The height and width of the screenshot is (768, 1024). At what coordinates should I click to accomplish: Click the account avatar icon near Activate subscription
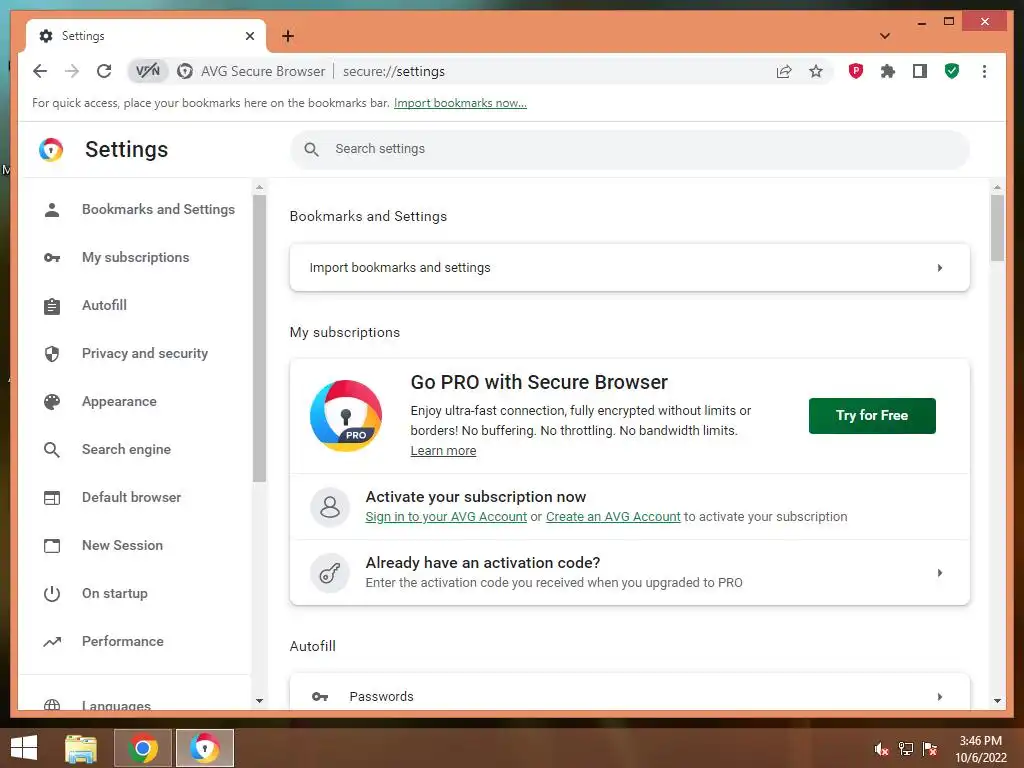coord(330,507)
